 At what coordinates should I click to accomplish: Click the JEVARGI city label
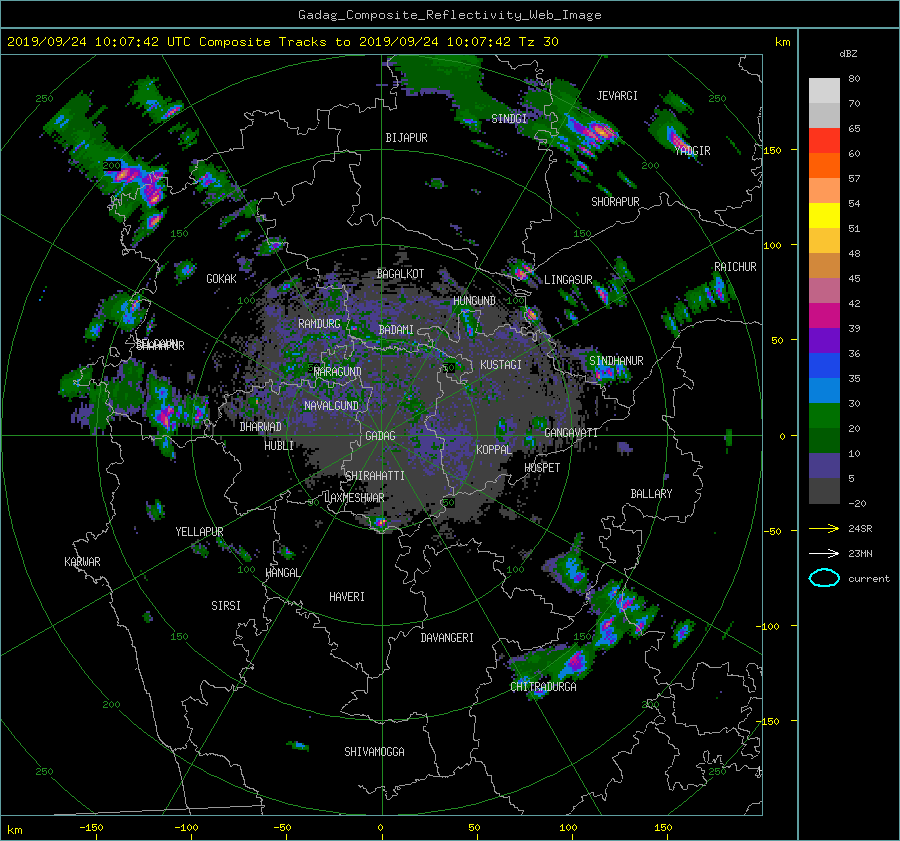[617, 96]
